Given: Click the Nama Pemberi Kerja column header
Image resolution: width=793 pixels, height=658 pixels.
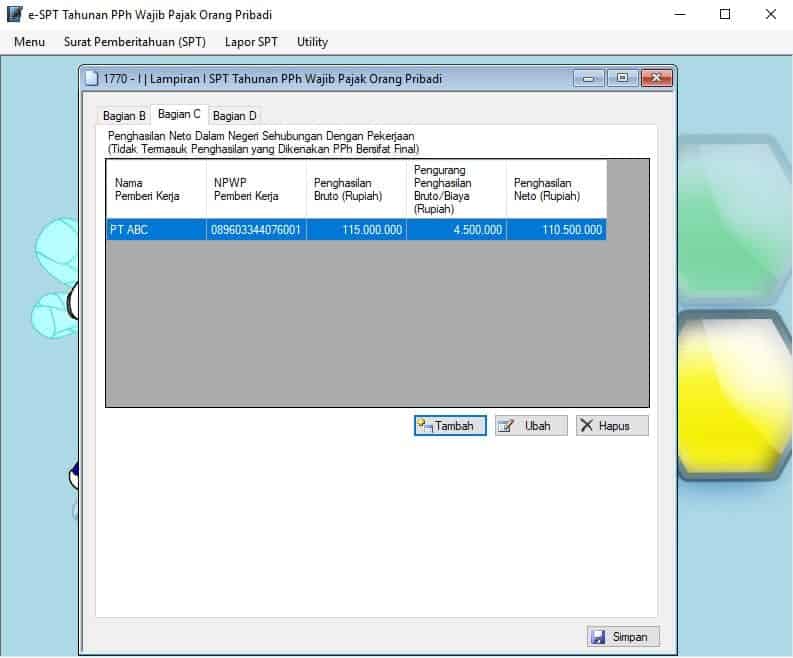Looking at the screenshot, I should click(x=155, y=189).
